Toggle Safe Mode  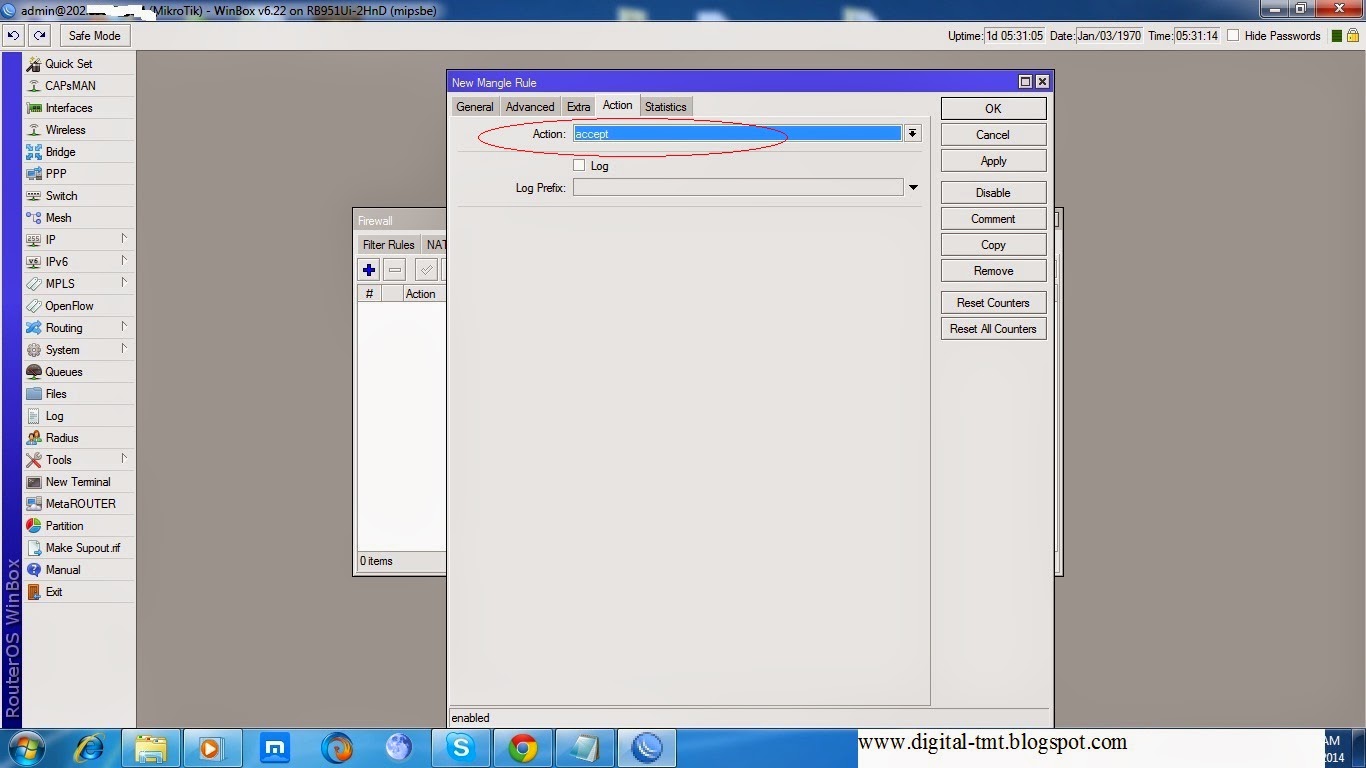(94, 36)
